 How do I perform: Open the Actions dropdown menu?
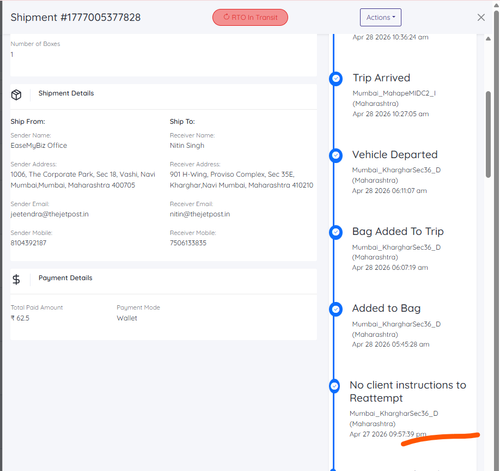[380, 17]
